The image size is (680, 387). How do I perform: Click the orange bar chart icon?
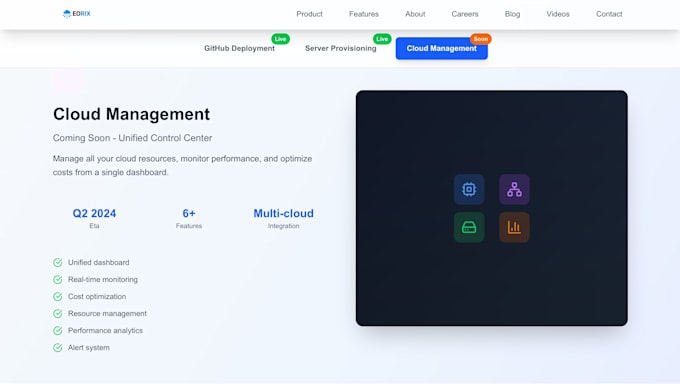coord(514,227)
